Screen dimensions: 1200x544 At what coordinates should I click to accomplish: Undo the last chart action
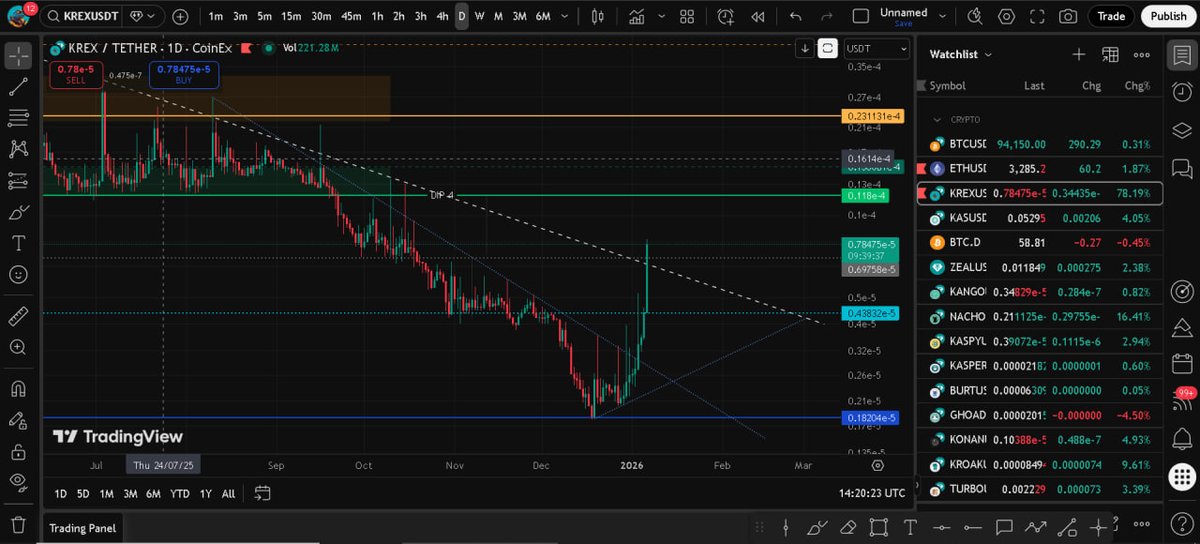(796, 16)
